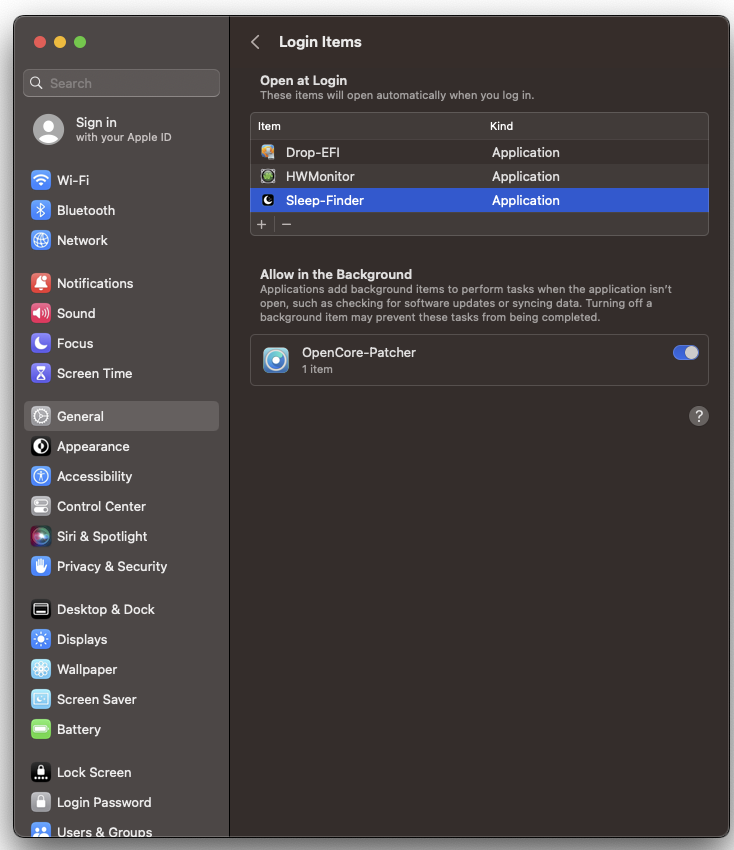Go back using the chevron arrow

pos(255,42)
